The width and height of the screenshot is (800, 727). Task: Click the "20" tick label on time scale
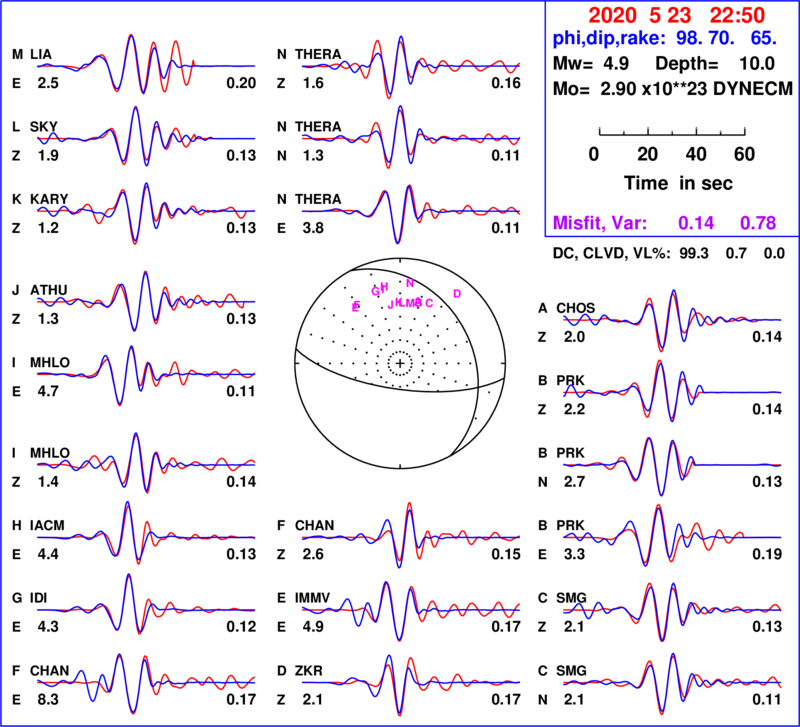[x=647, y=154]
